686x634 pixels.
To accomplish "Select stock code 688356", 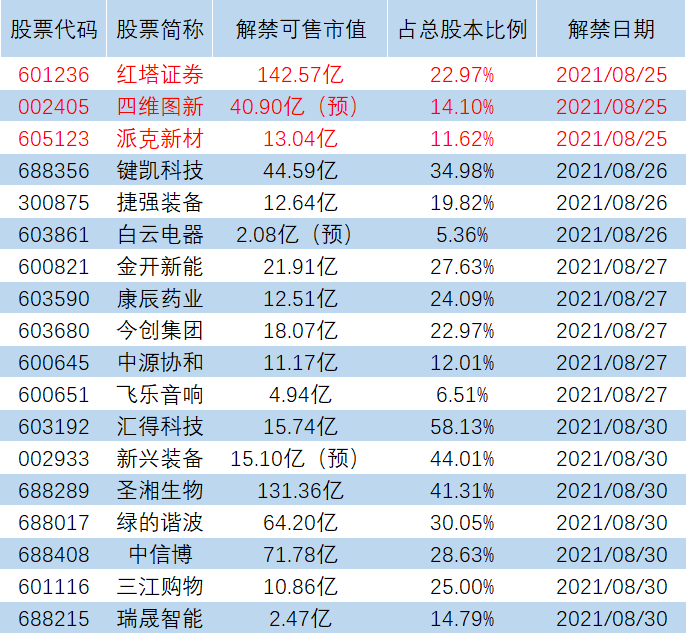I will (53, 171).
